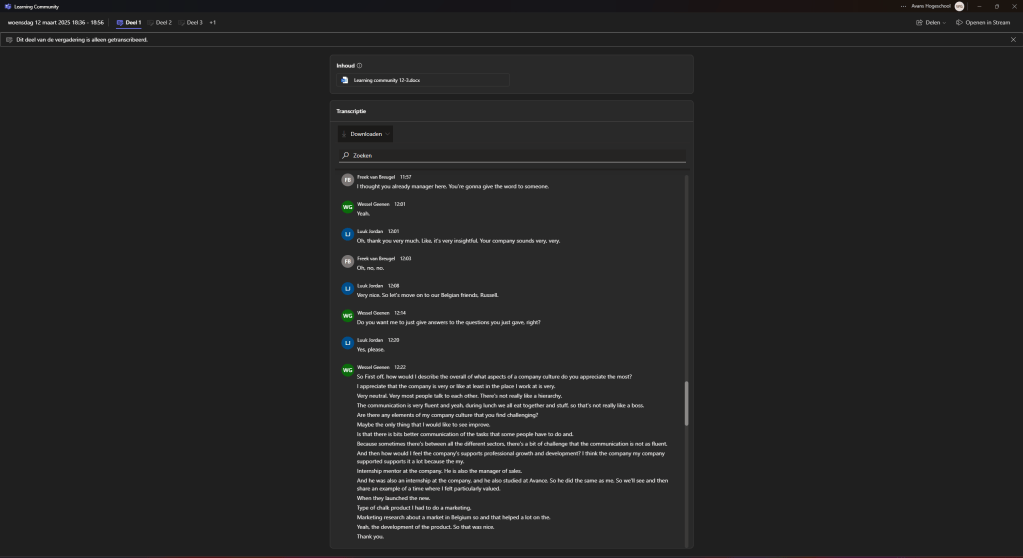Select Louk Jorden's 'Yes, please.' transcript entry
This screenshot has width=1023, height=558.
point(370,349)
